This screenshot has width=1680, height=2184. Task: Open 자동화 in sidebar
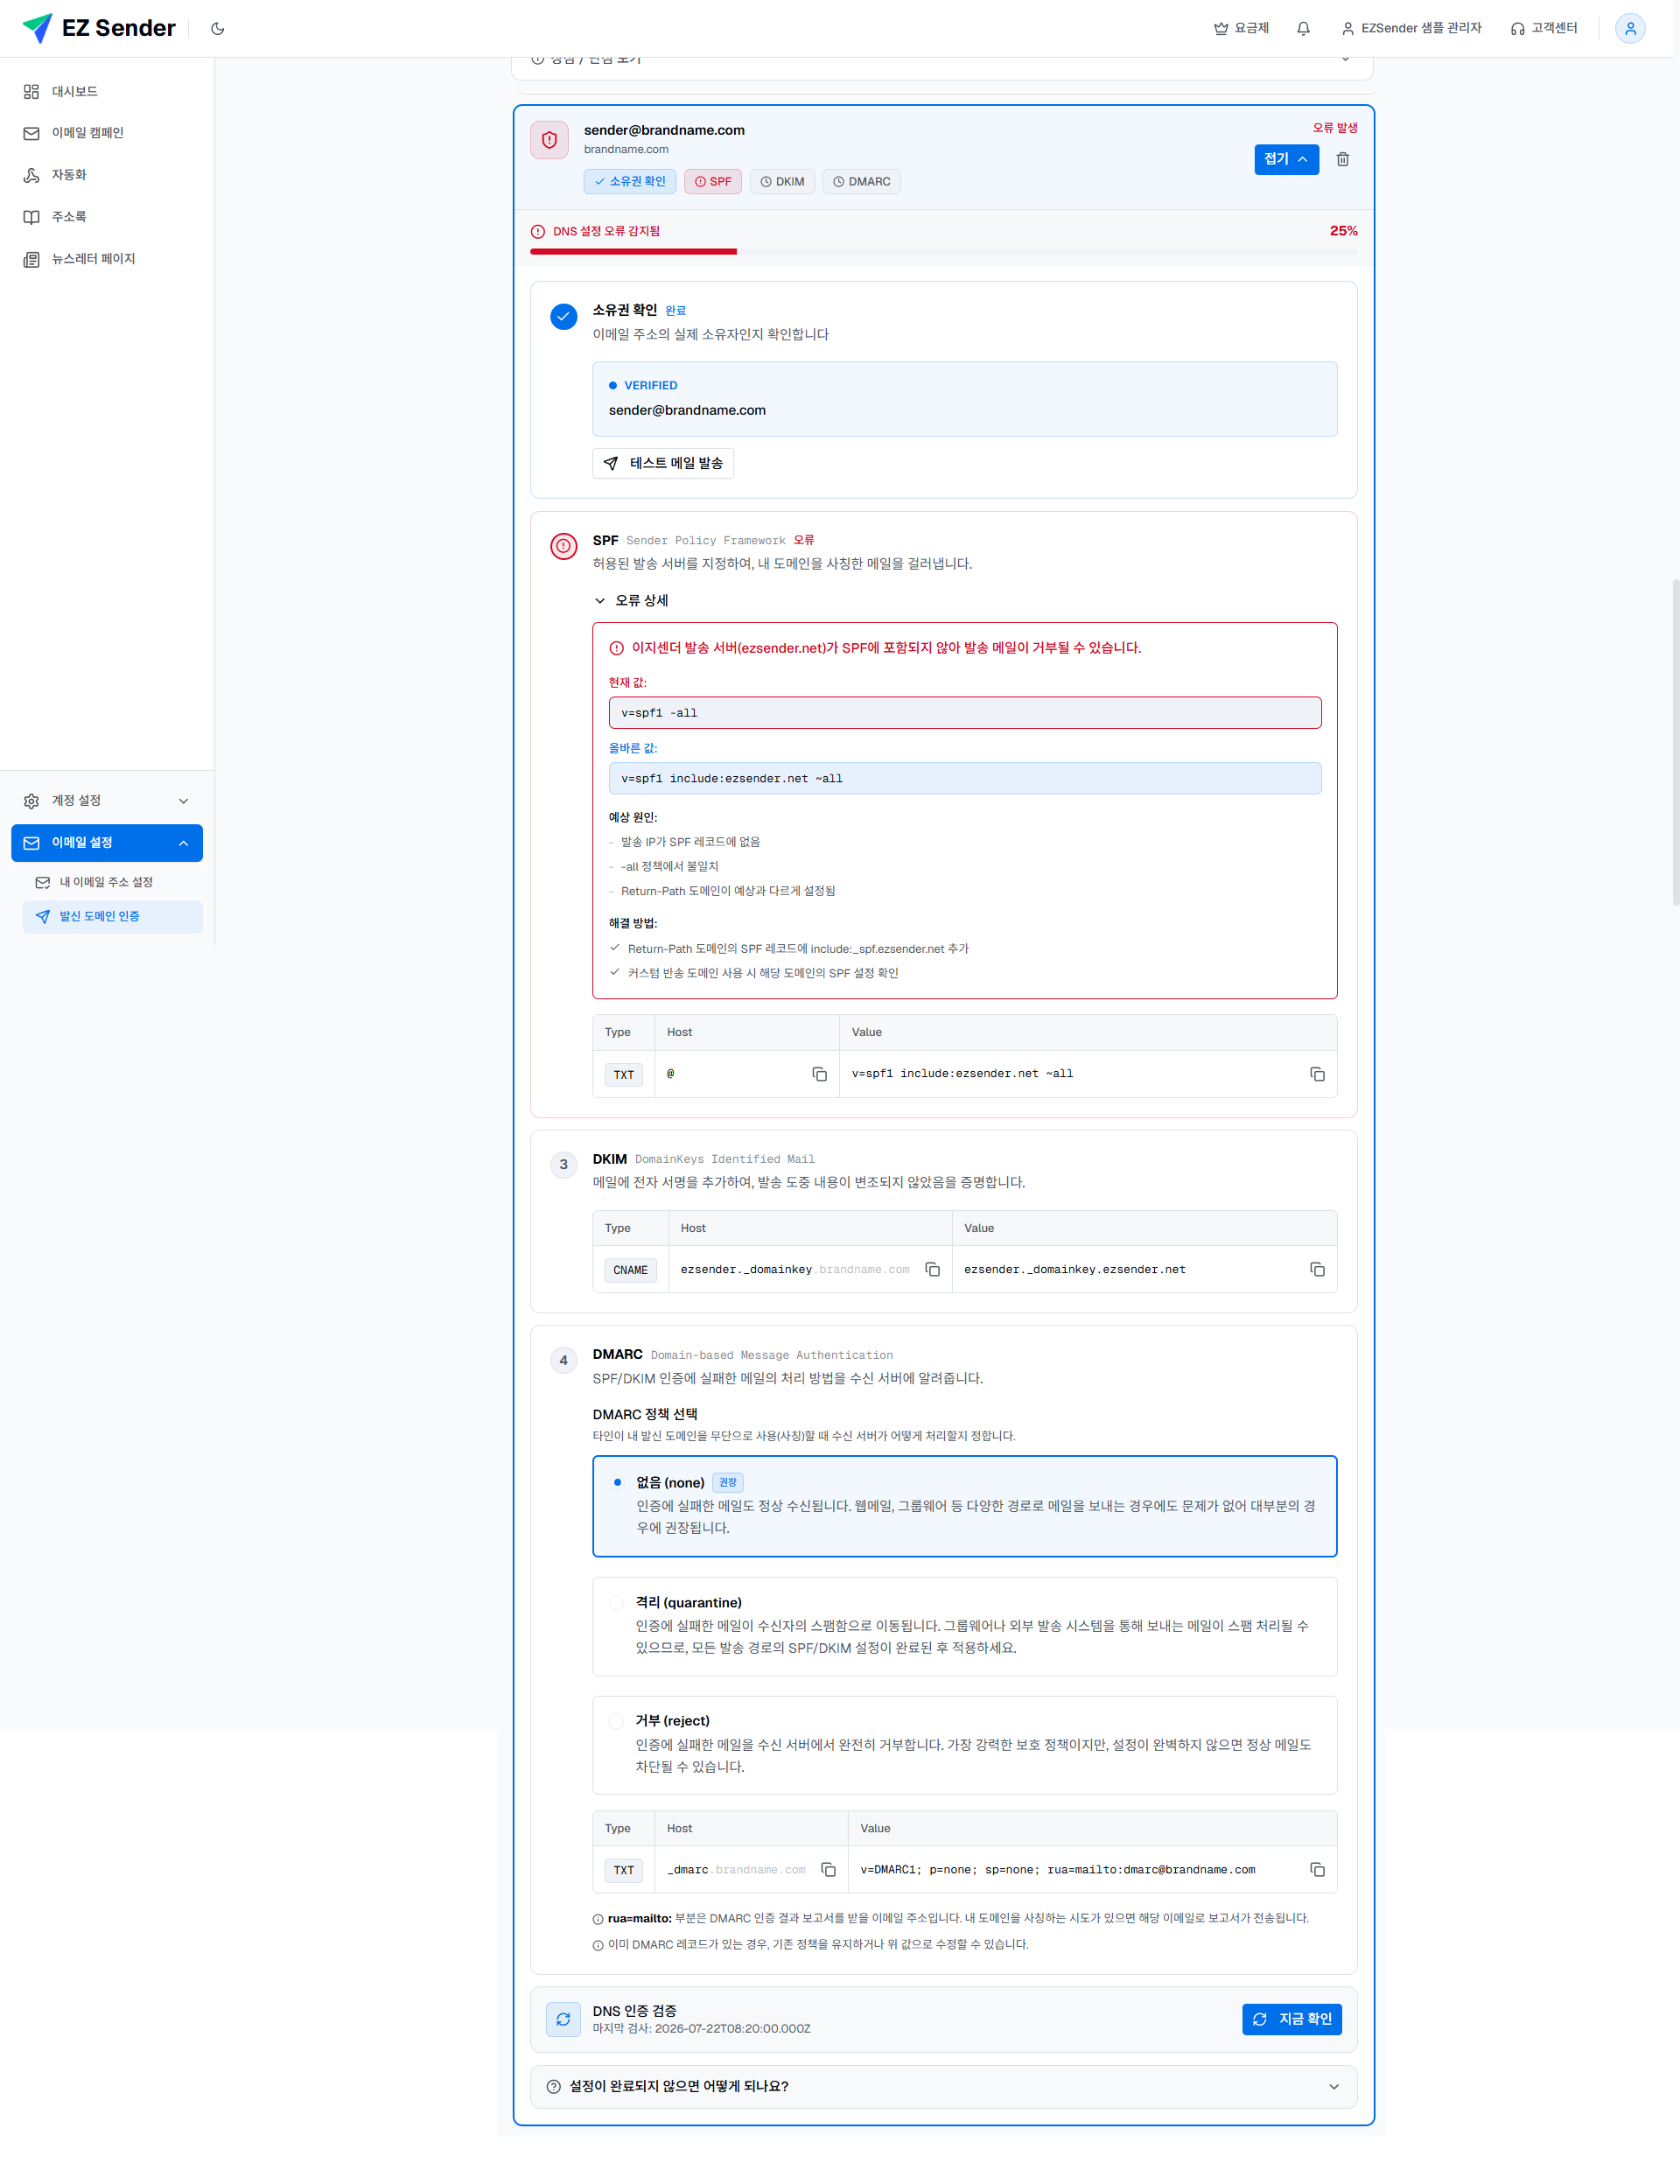107,175
